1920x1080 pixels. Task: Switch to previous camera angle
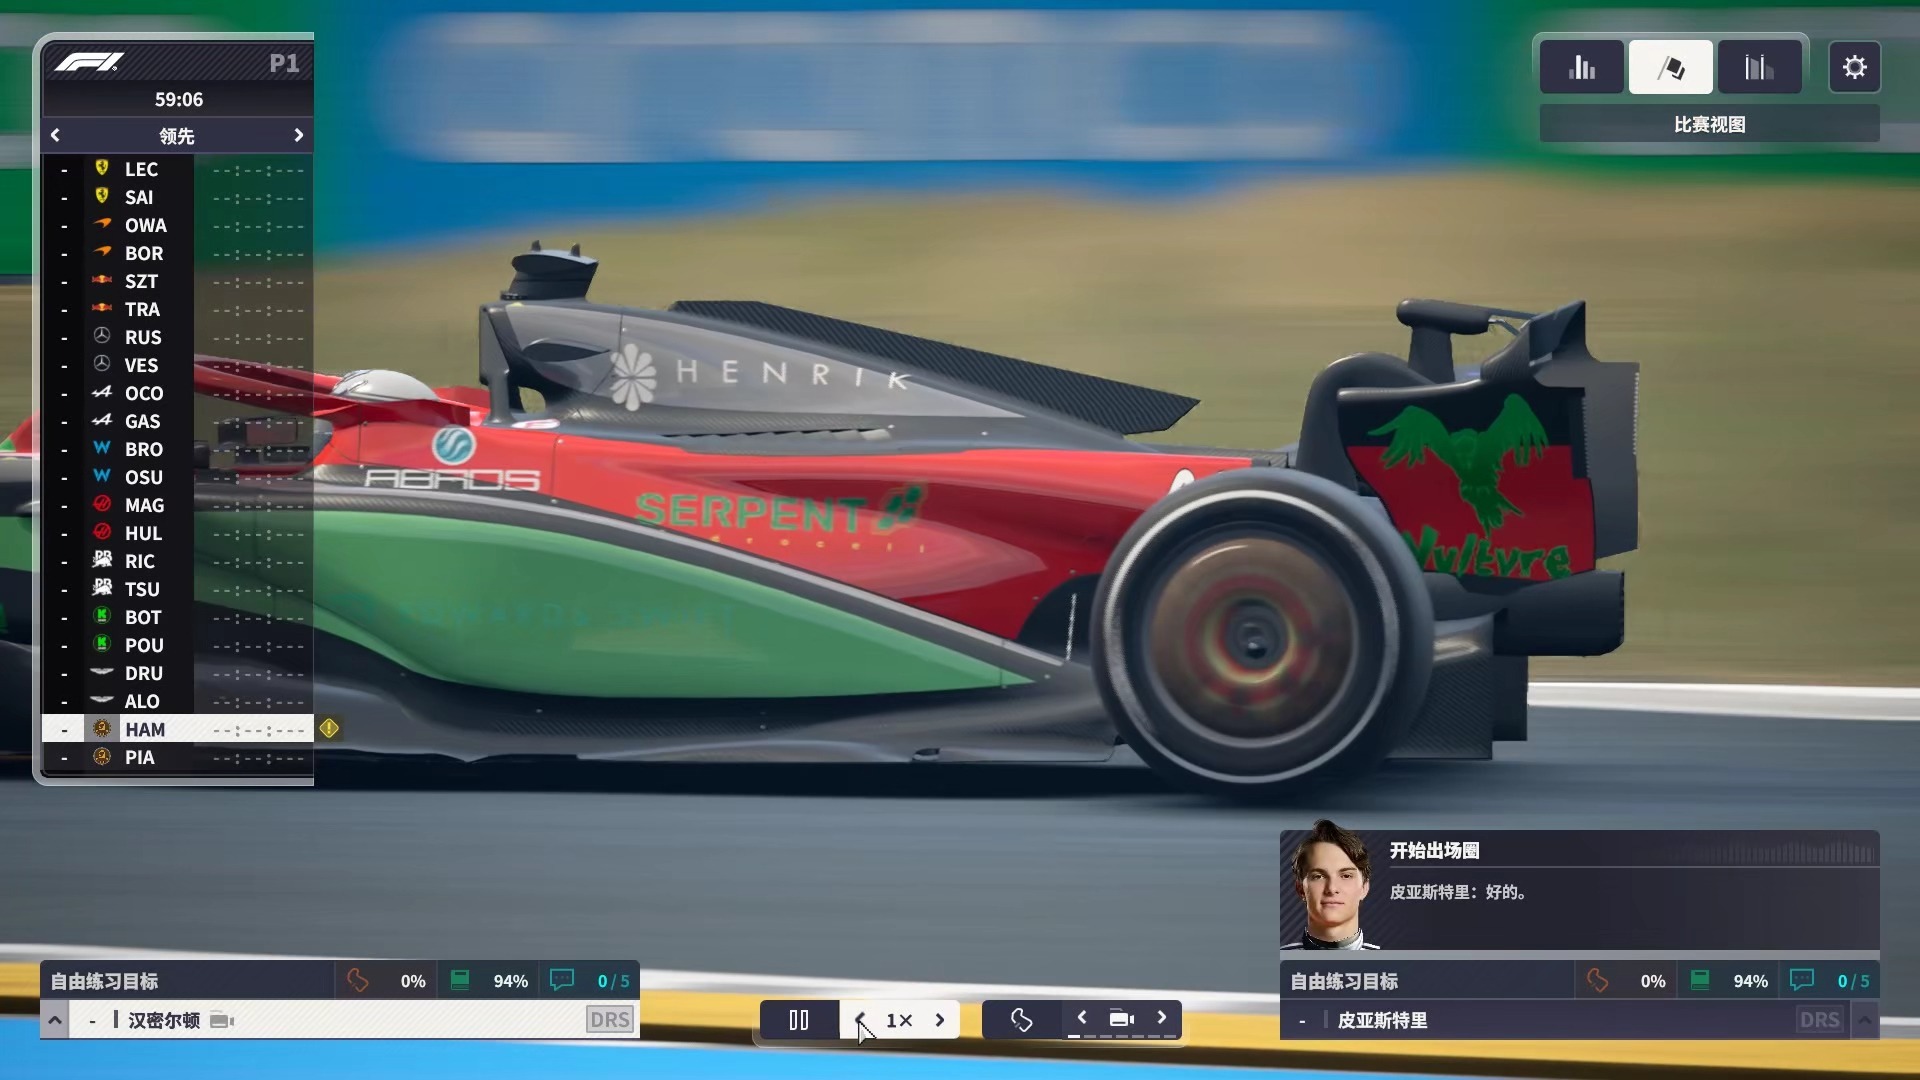(x=1082, y=1018)
